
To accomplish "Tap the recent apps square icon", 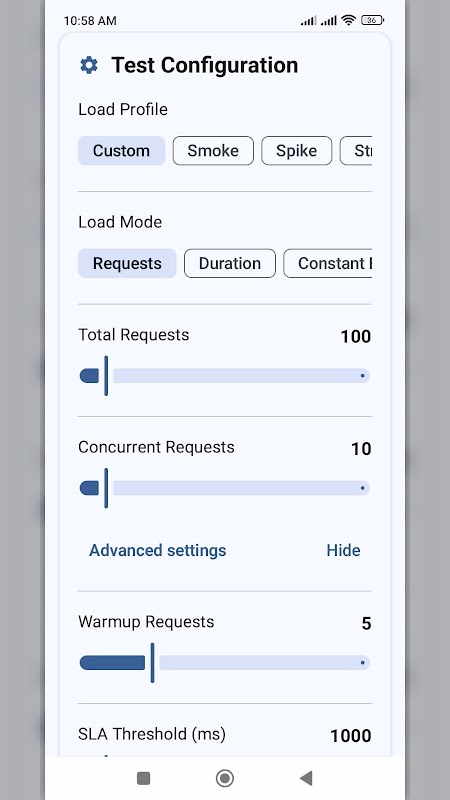I will [144, 778].
